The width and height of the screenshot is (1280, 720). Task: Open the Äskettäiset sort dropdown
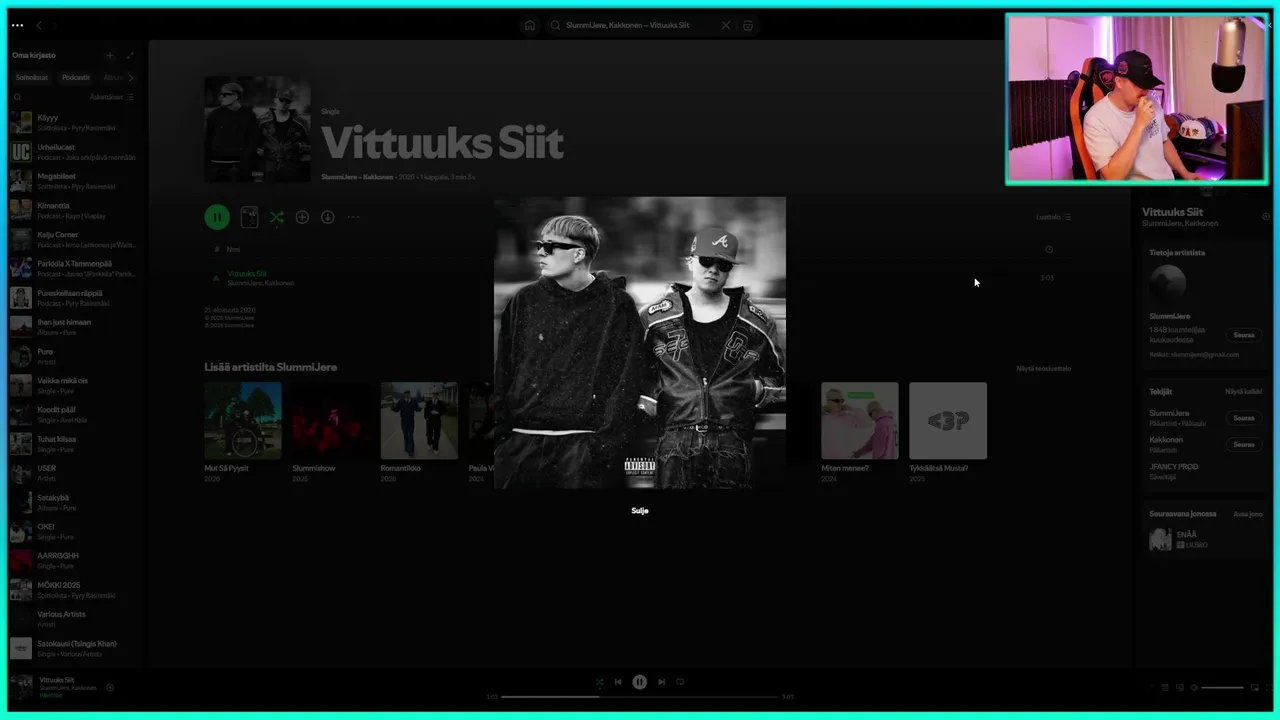click(x=112, y=97)
